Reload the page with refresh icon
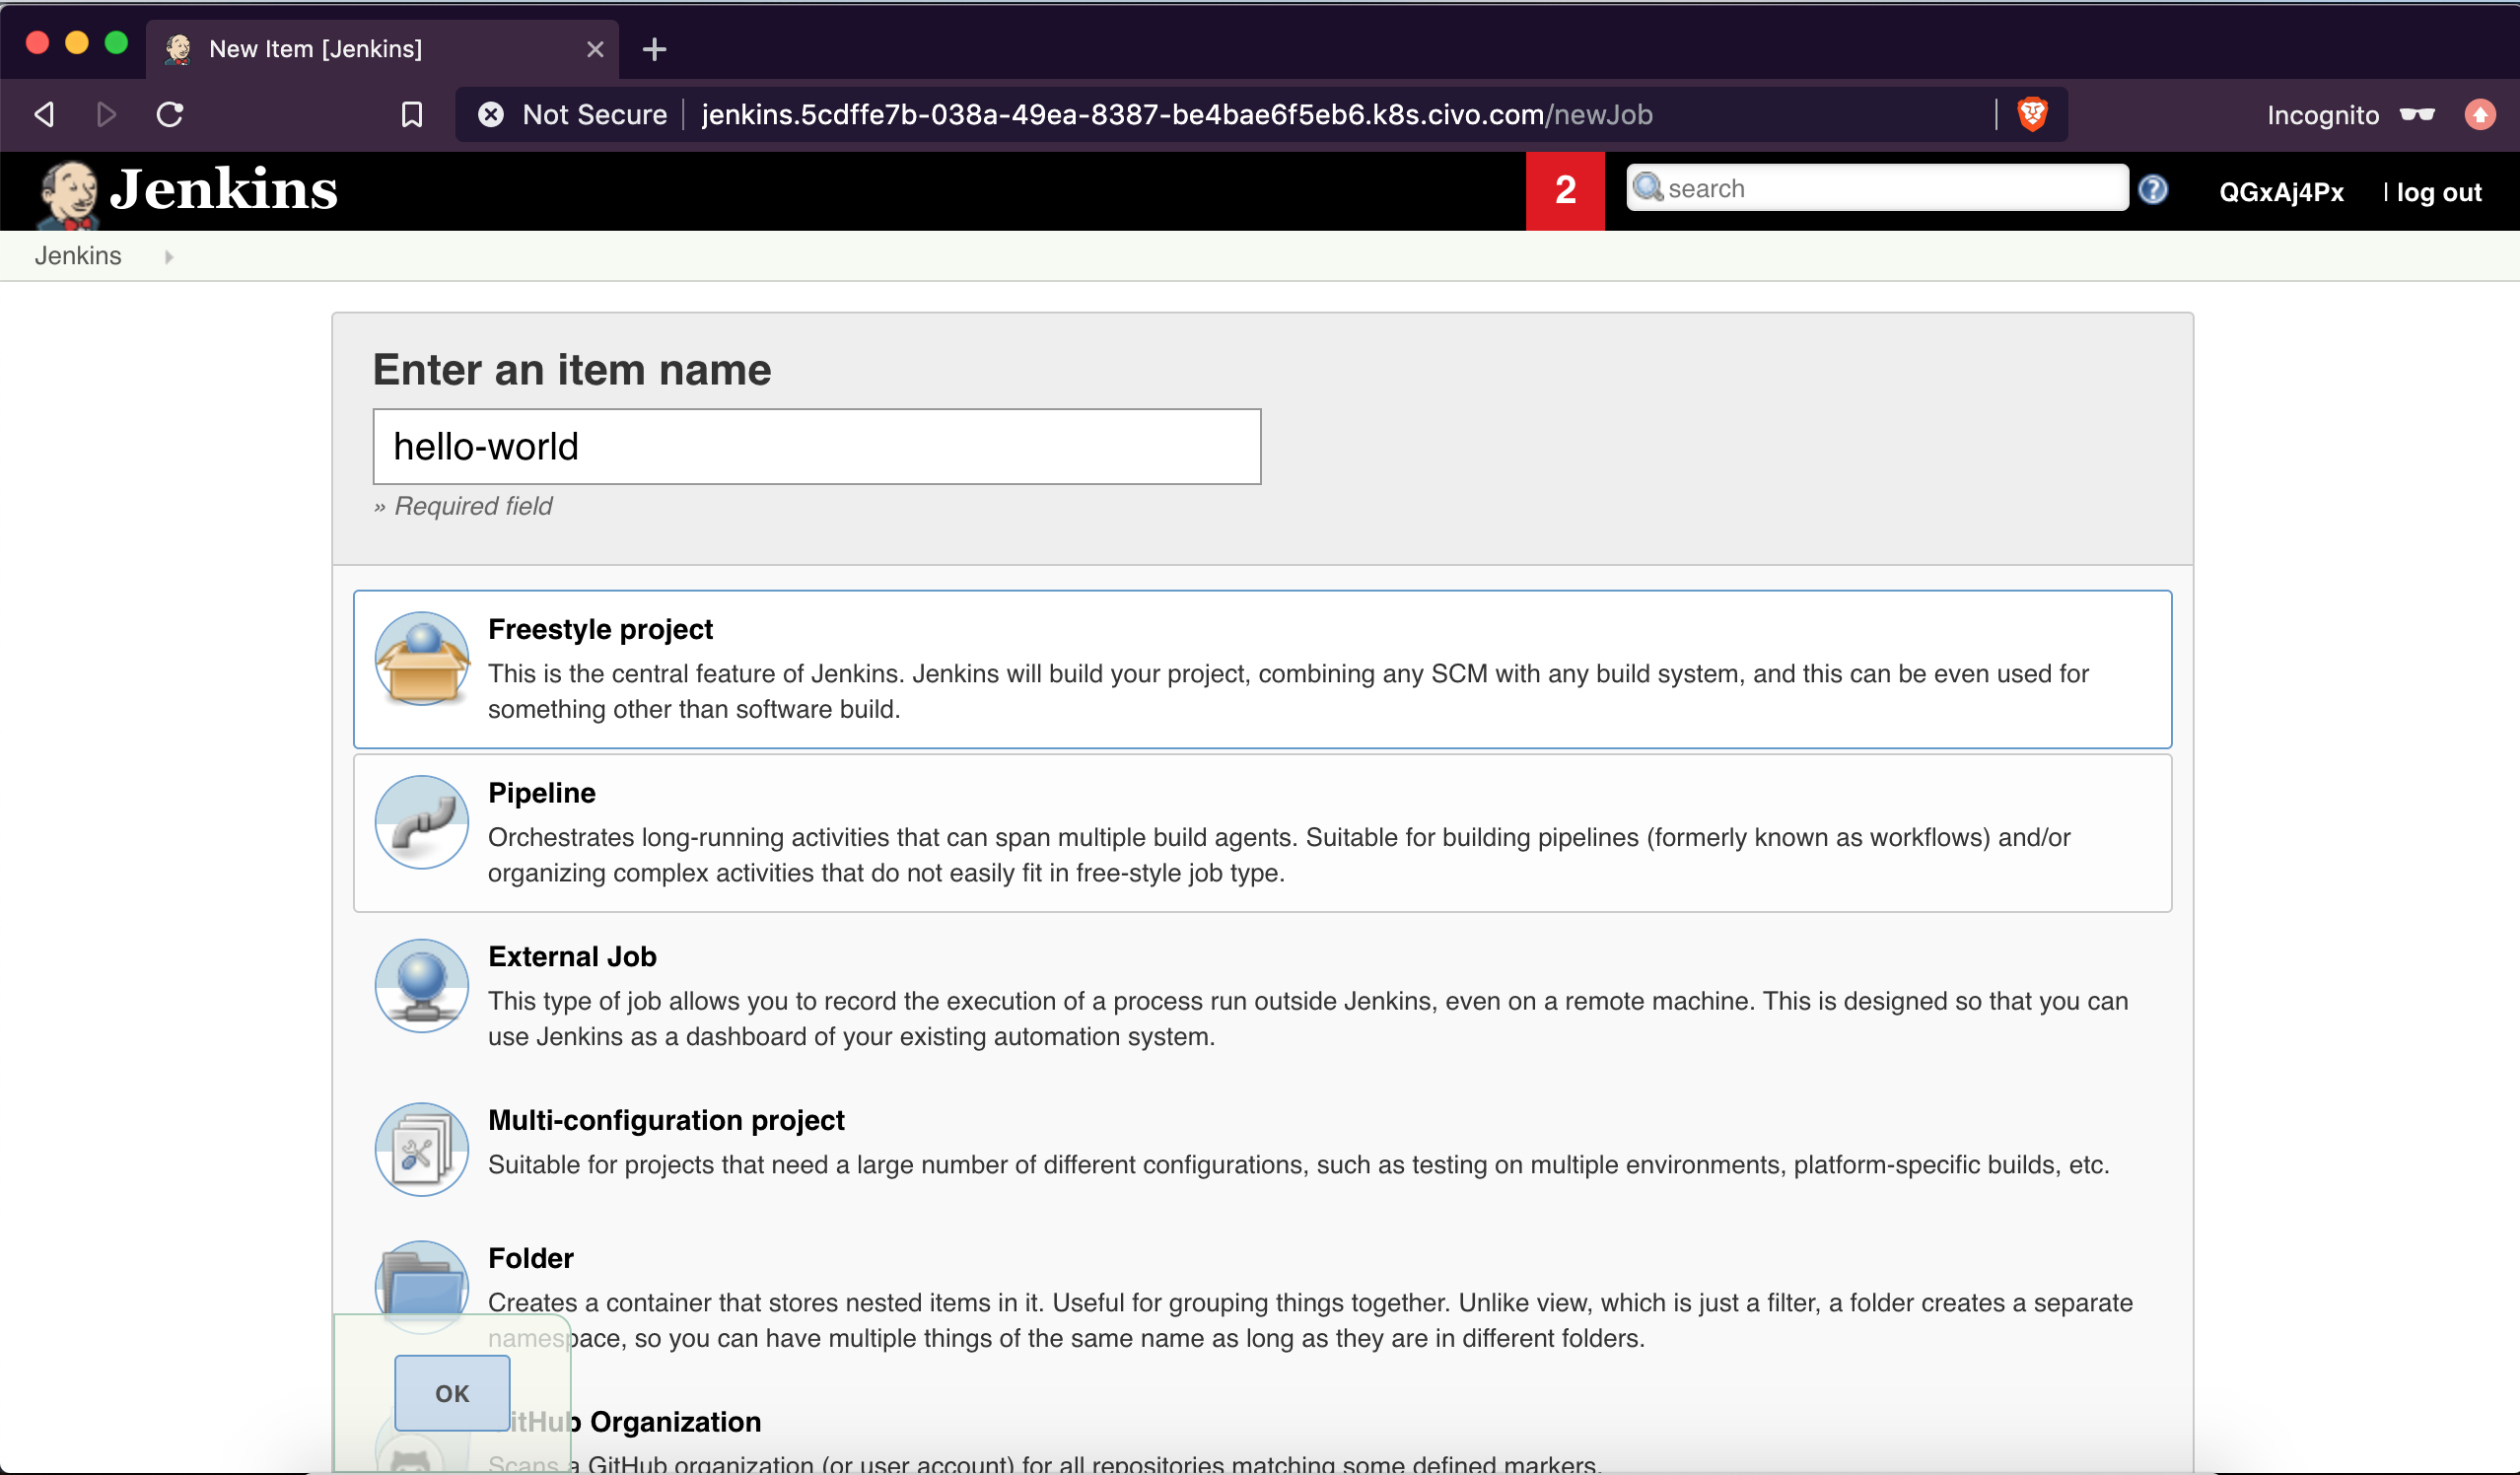 click(x=170, y=114)
